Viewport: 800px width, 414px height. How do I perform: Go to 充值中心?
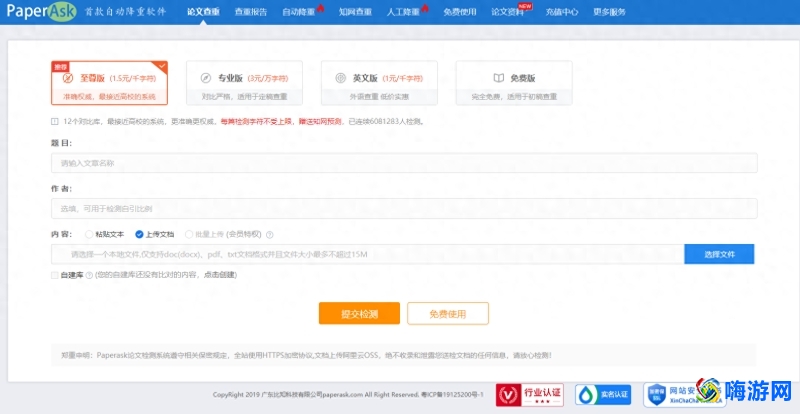[562, 12]
